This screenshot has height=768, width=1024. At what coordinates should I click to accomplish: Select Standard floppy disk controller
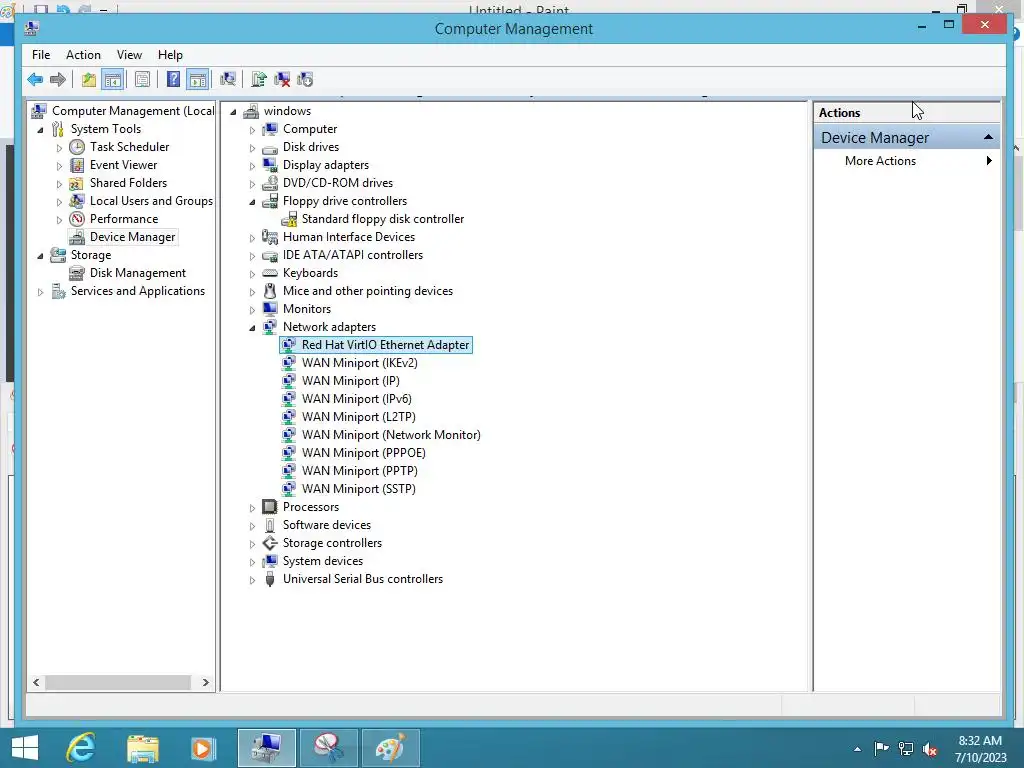click(383, 219)
